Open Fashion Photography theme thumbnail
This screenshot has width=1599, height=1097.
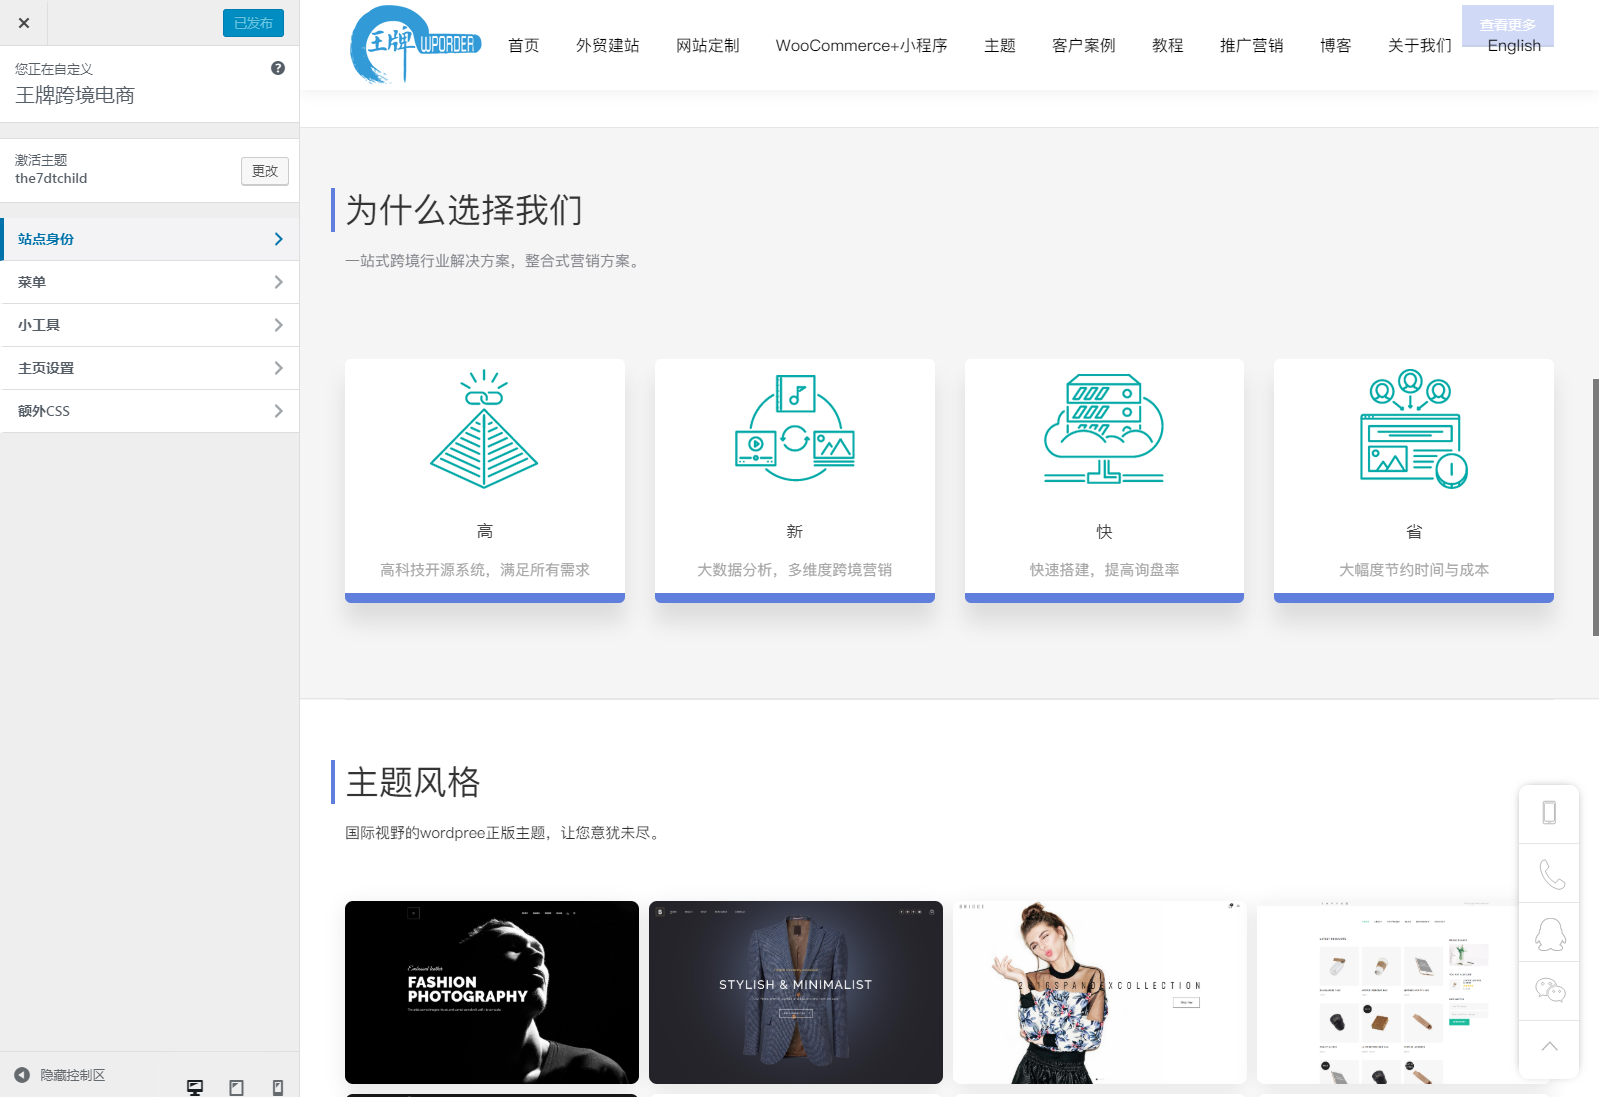[x=492, y=992]
